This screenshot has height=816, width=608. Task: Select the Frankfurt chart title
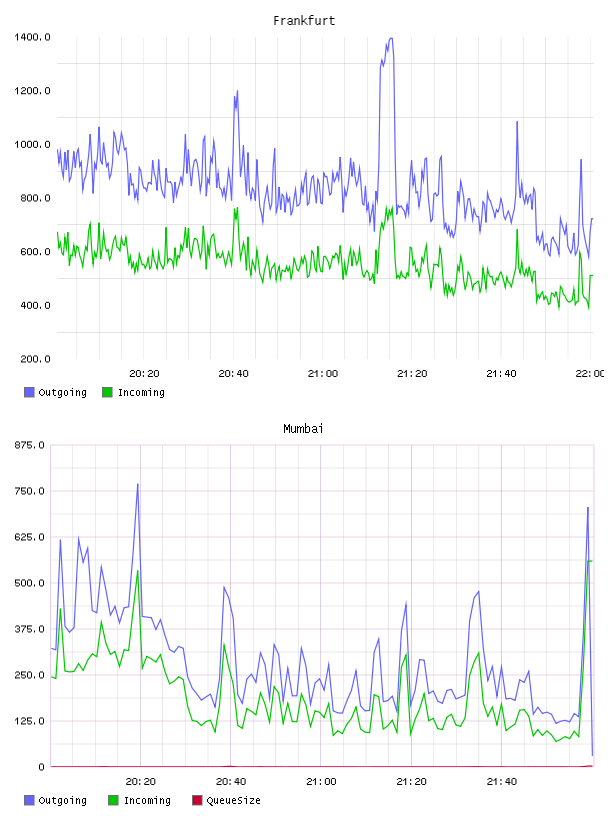304,21
